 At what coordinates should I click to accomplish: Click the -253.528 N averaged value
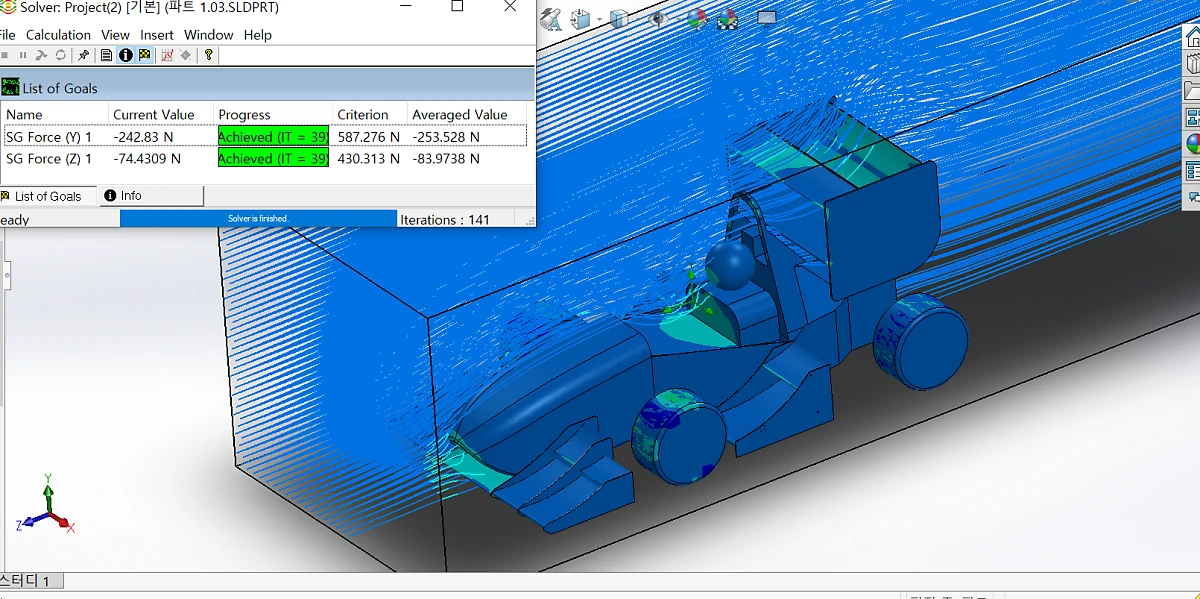pyautogui.click(x=446, y=137)
